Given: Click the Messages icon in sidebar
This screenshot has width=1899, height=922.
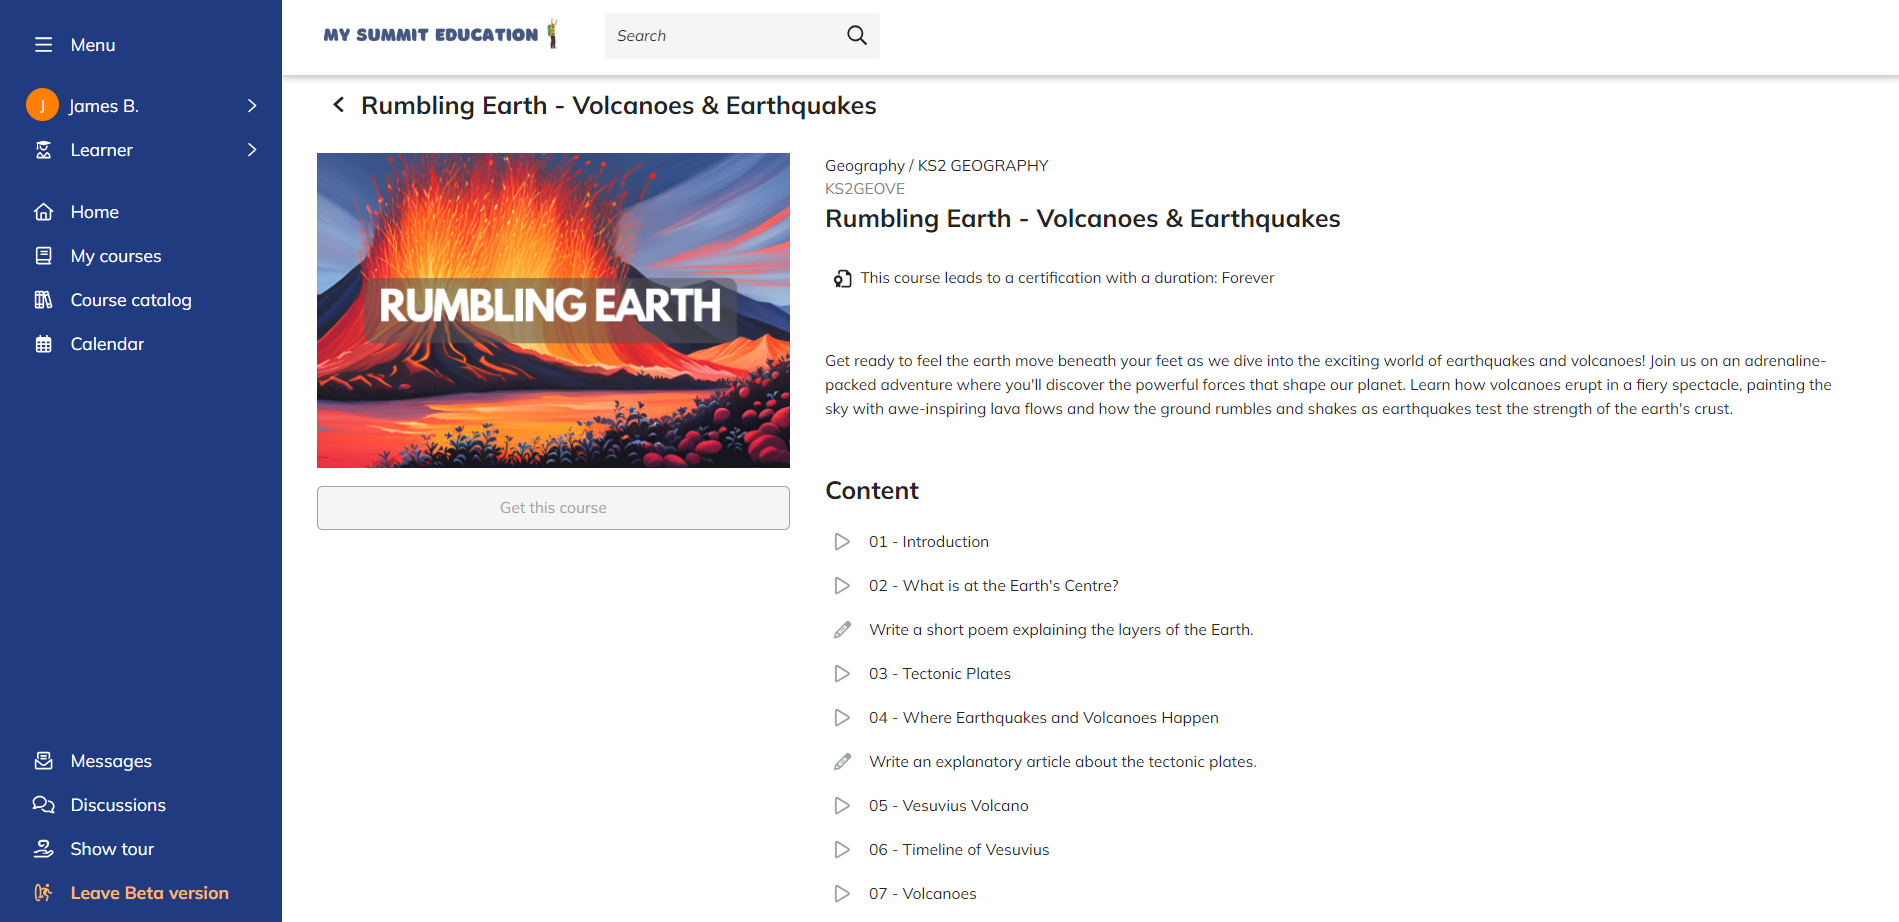Looking at the screenshot, I should (43, 761).
